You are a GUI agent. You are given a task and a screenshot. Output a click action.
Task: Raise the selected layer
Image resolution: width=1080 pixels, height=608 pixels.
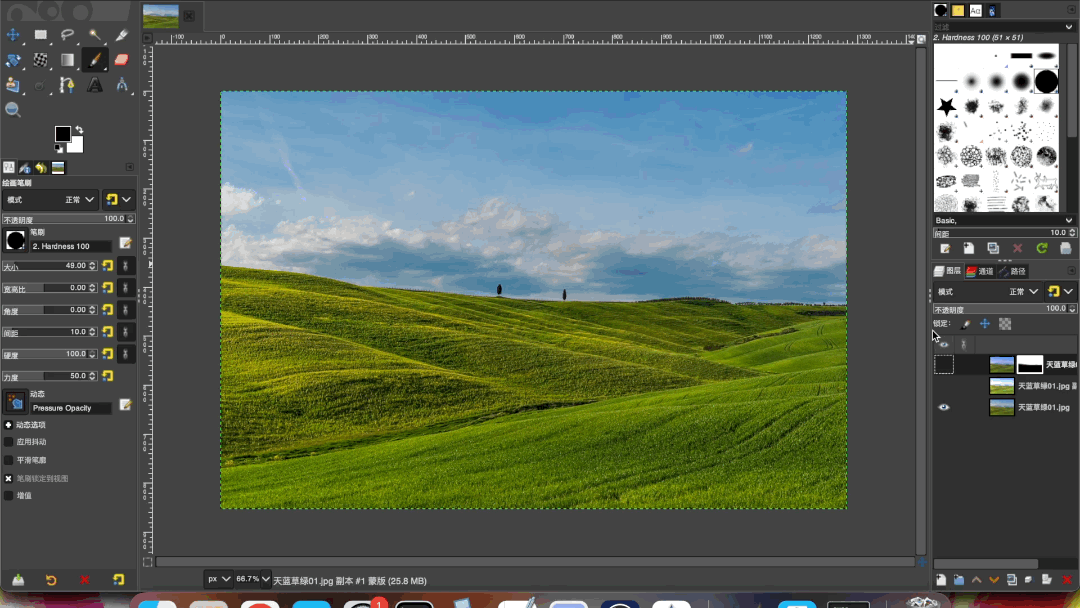[977, 580]
